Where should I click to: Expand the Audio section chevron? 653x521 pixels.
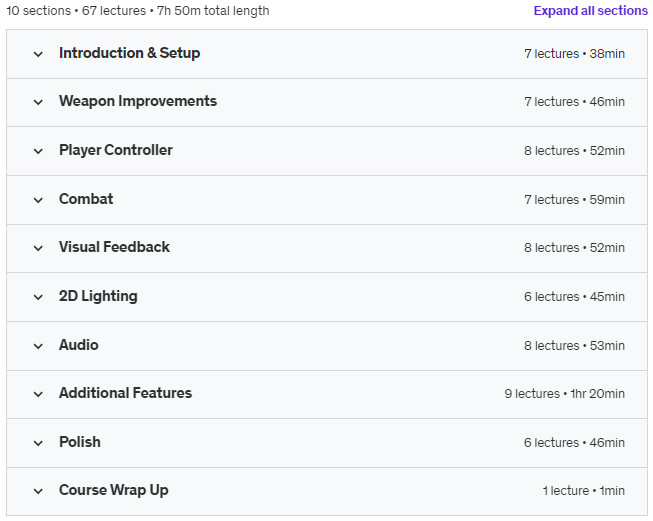pyautogui.click(x=38, y=346)
